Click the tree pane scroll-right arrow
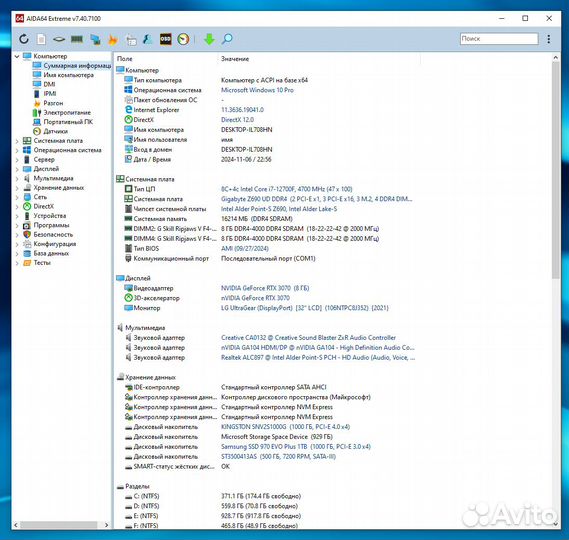 point(106,525)
